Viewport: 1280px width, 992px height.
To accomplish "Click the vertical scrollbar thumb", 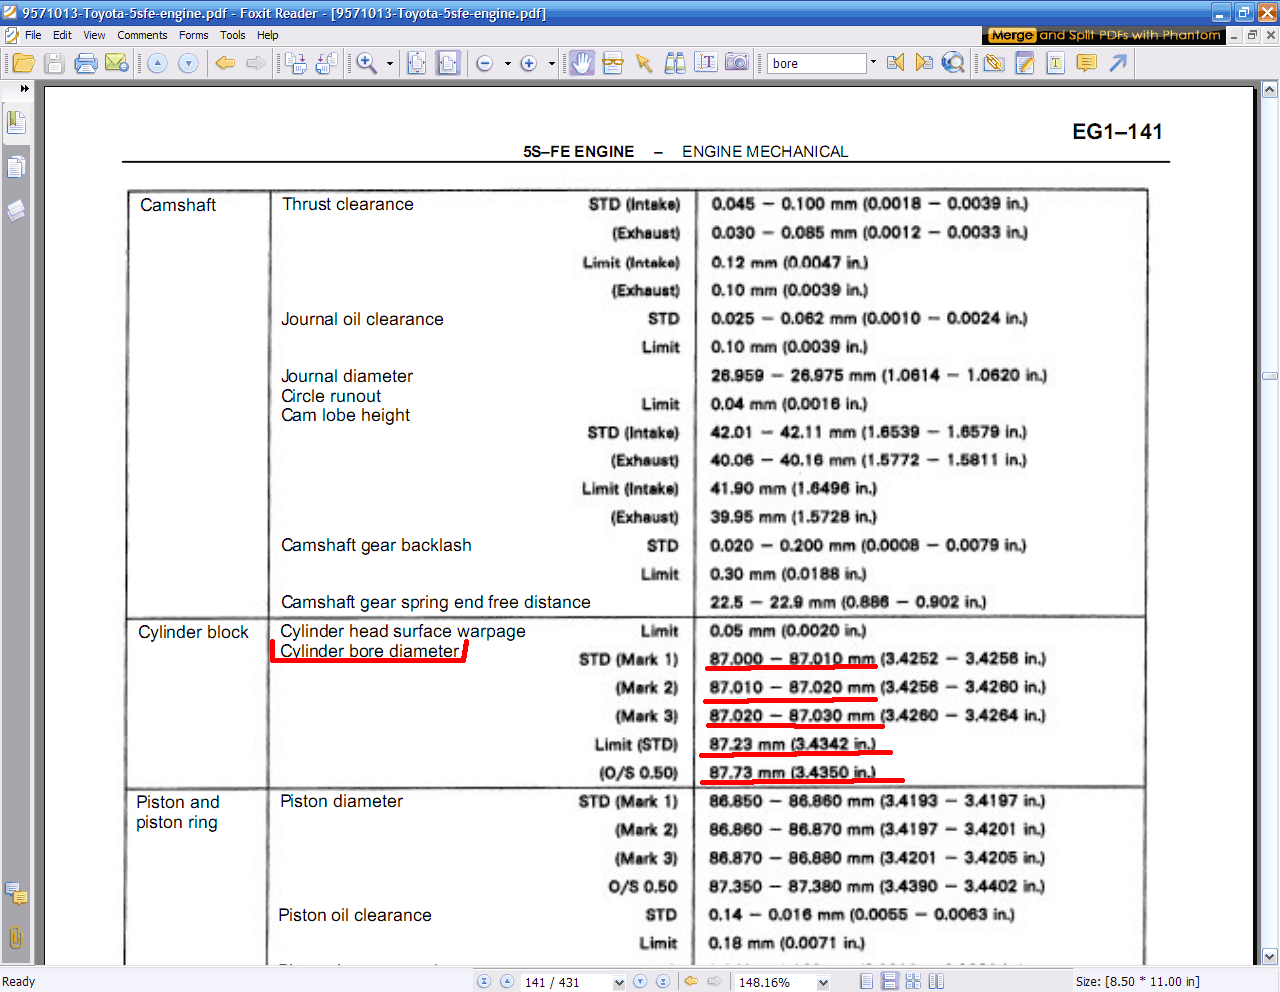I will (x=1270, y=376).
